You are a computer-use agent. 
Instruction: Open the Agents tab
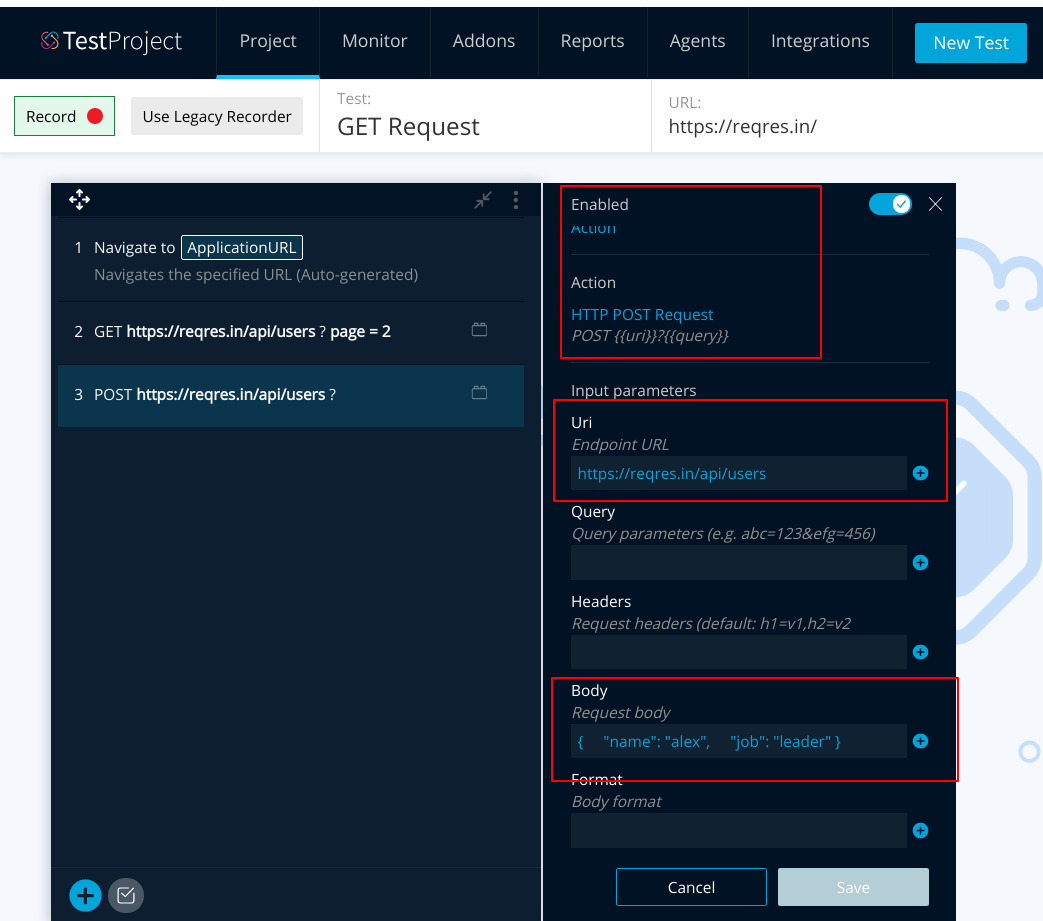[697, 41]
